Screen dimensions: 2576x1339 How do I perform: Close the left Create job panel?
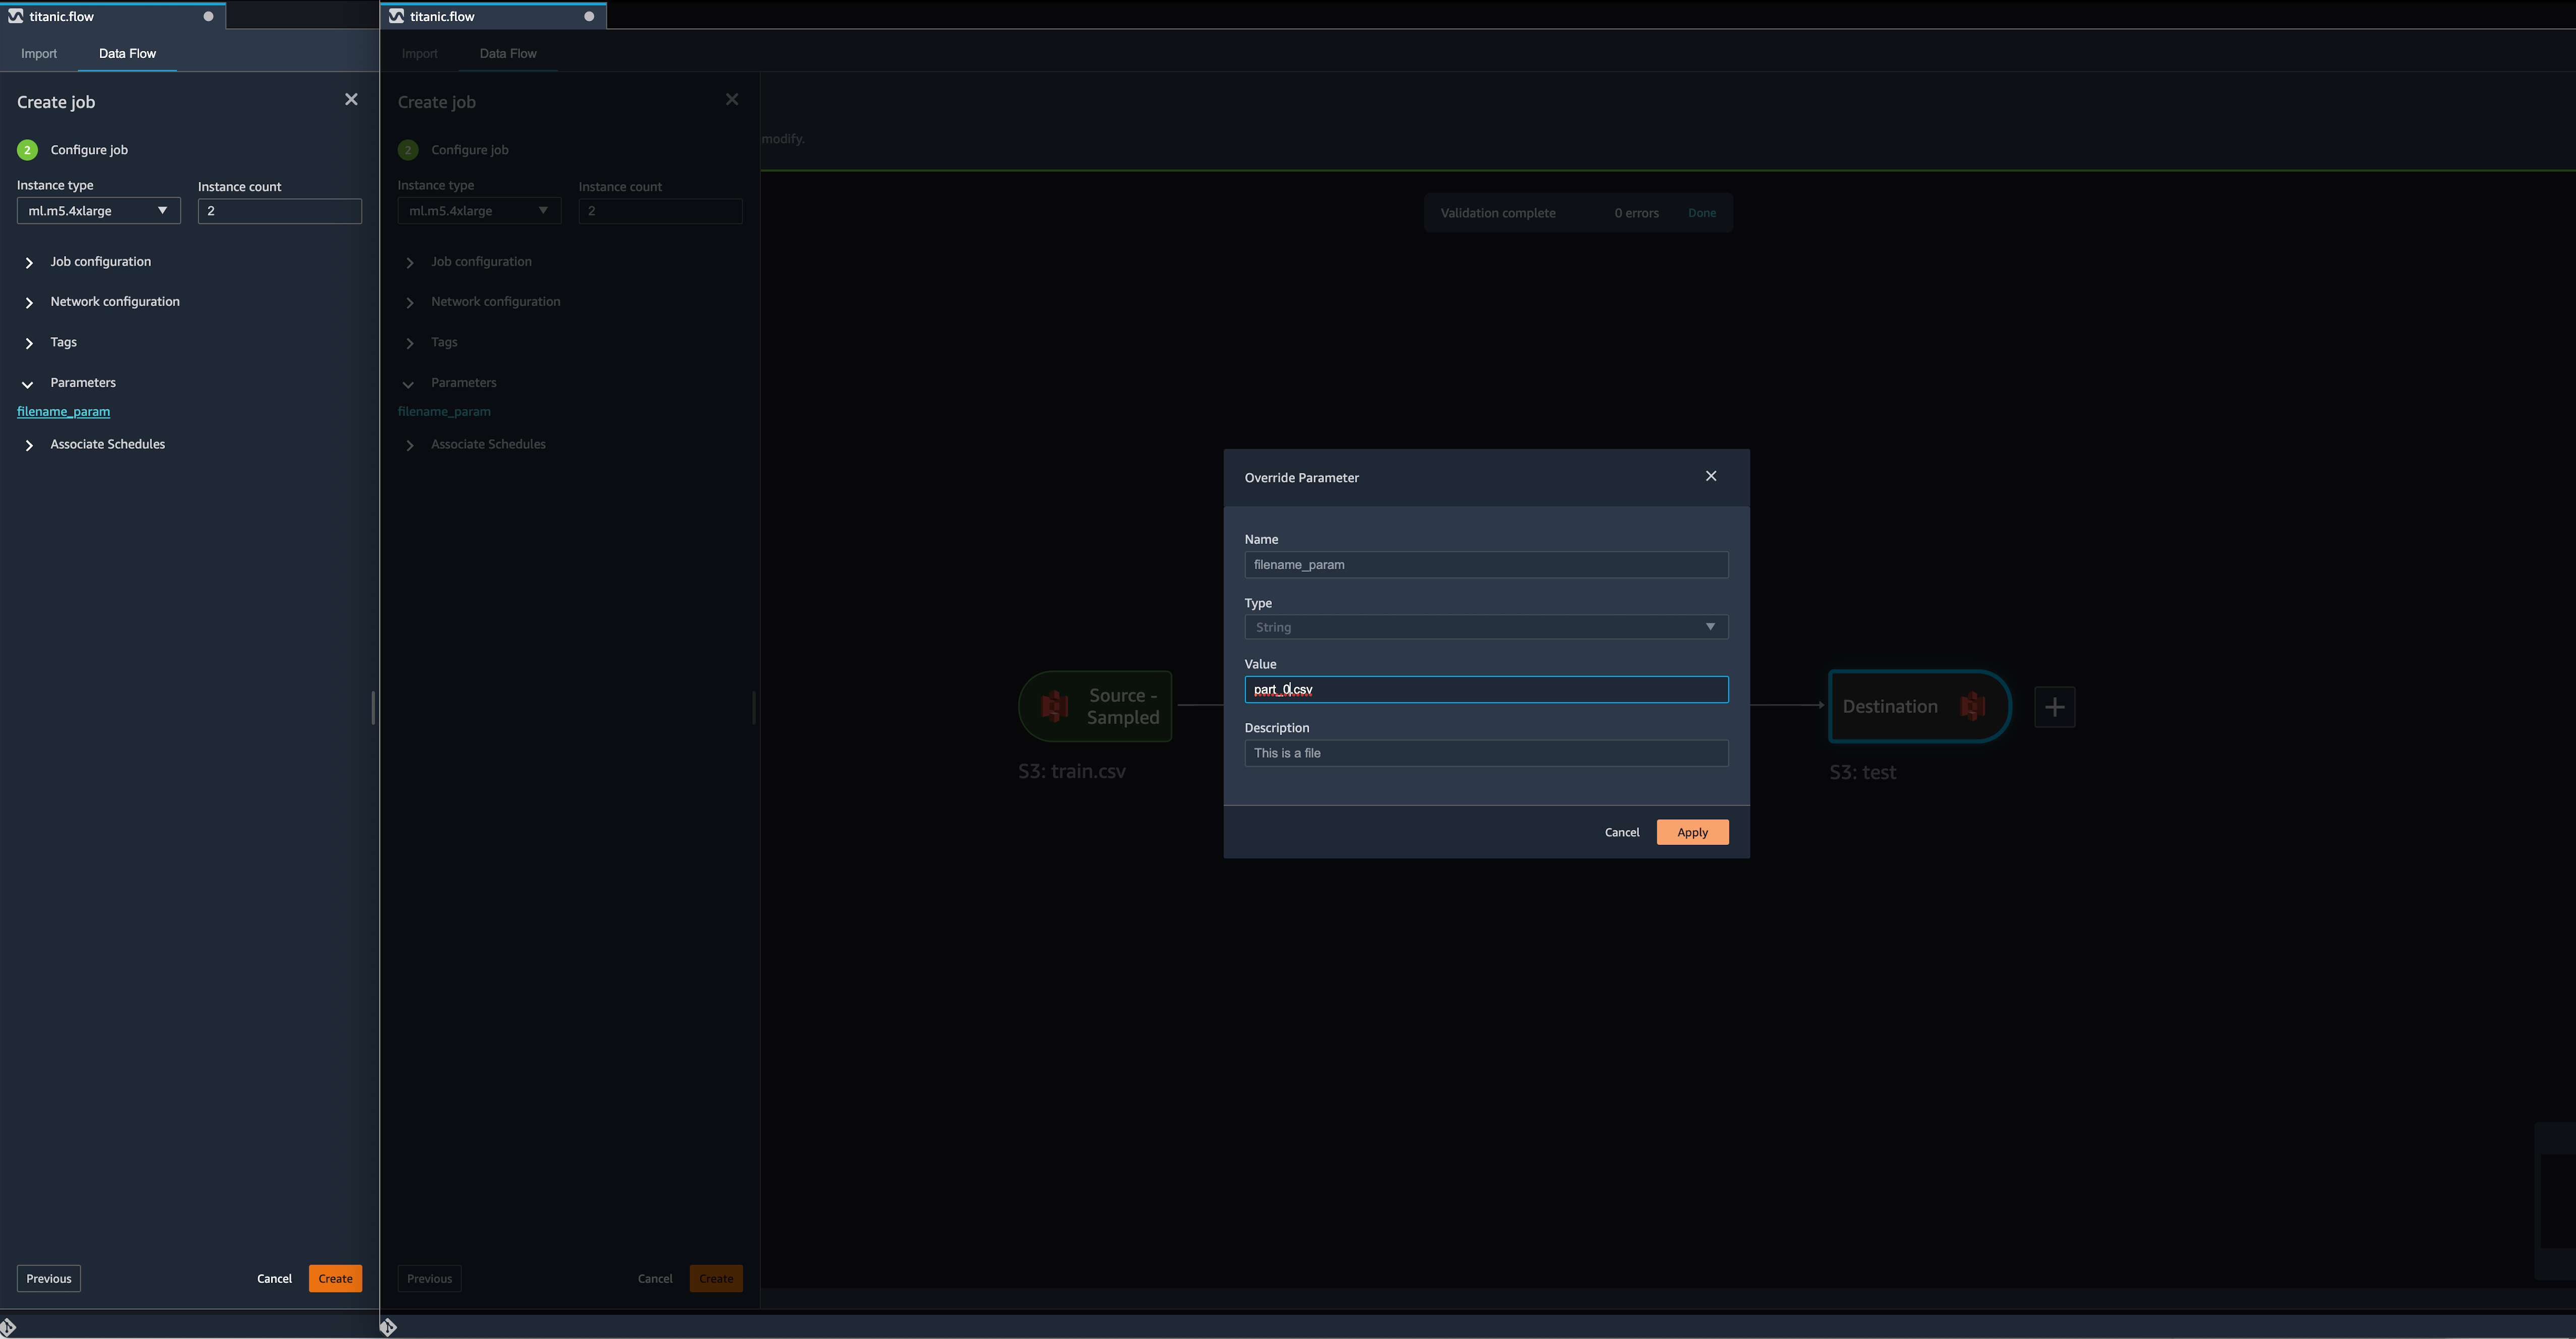point(351,99)
